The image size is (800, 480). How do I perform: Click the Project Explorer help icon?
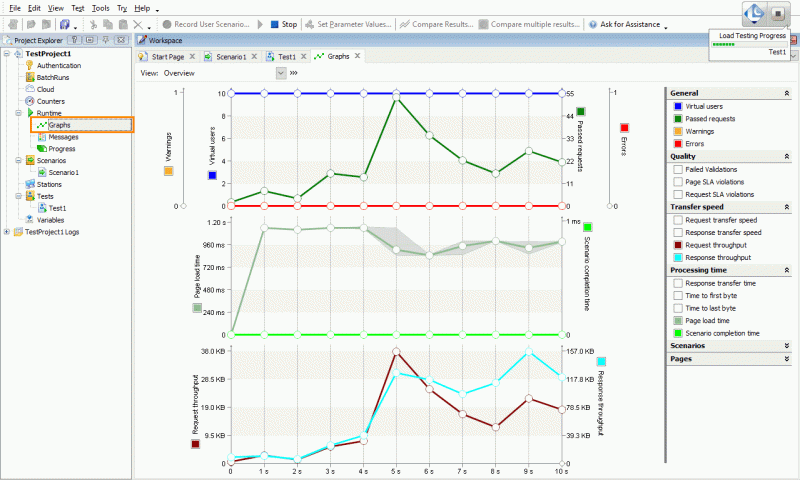click(x=74, y=40)
